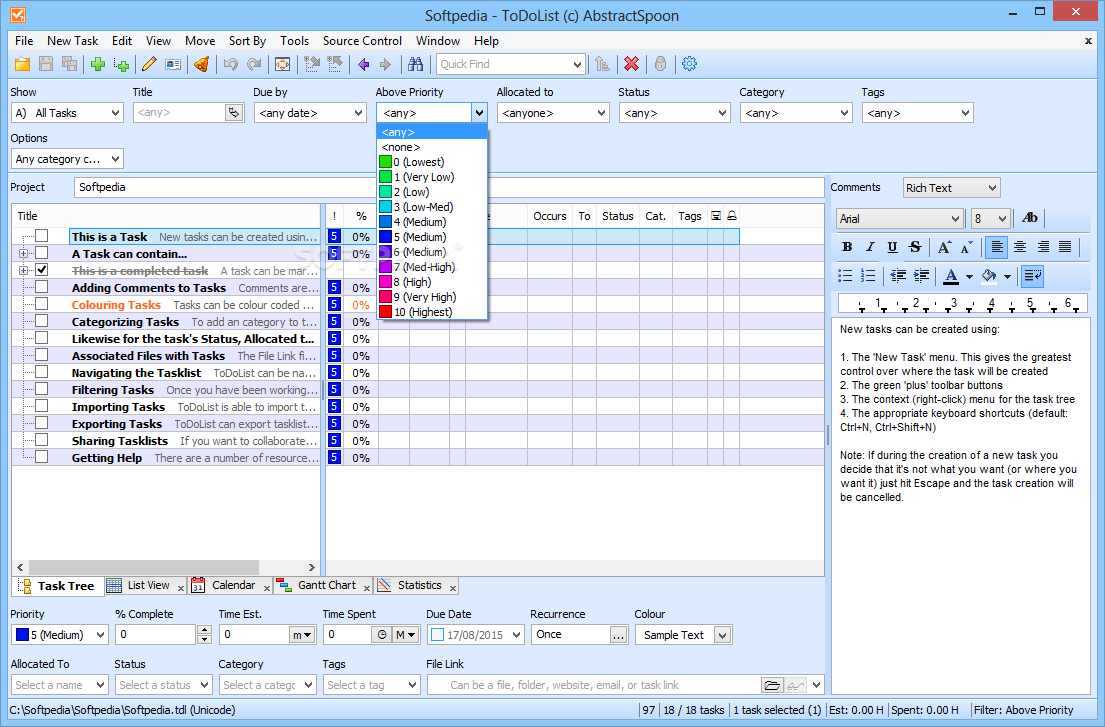Check the 'A Task can contain...' checkbox

click(42, 253)
